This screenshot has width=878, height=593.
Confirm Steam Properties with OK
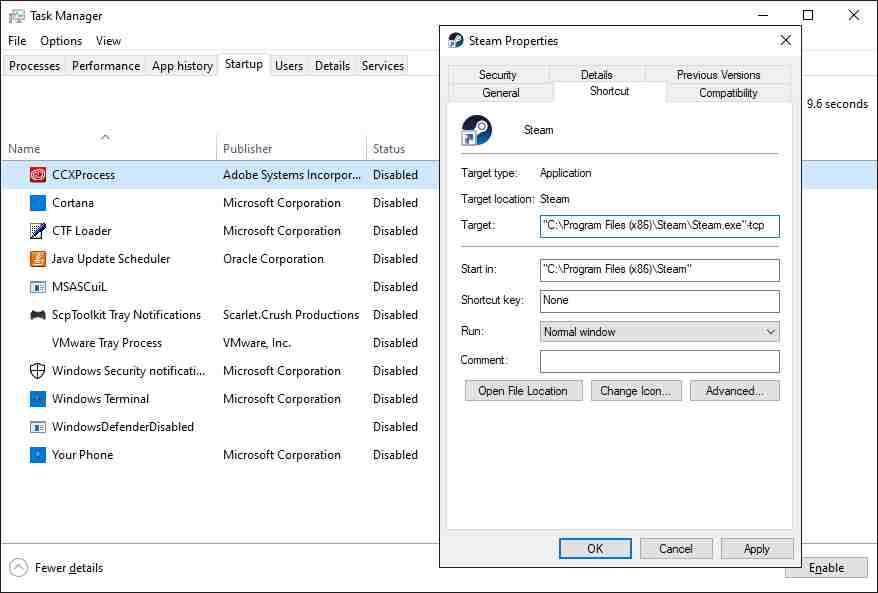point(595,549)
